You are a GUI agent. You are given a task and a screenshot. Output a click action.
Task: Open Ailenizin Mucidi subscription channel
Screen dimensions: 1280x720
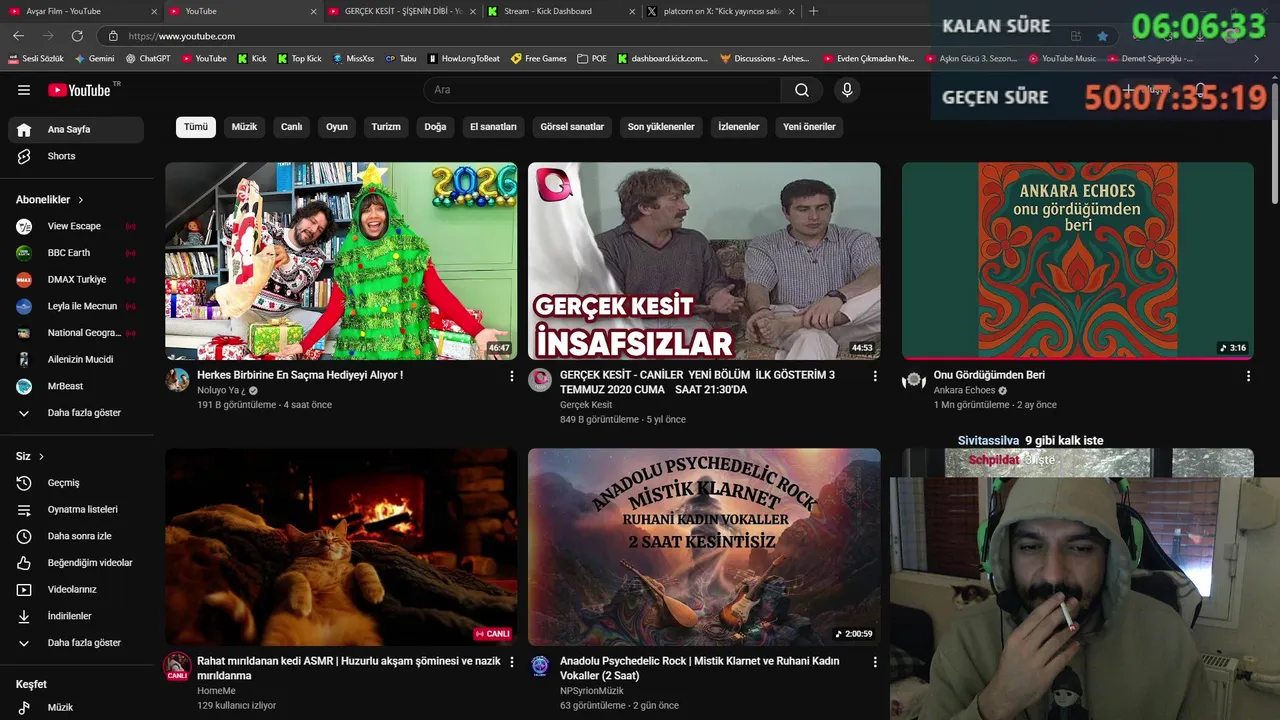pos(76,359)
